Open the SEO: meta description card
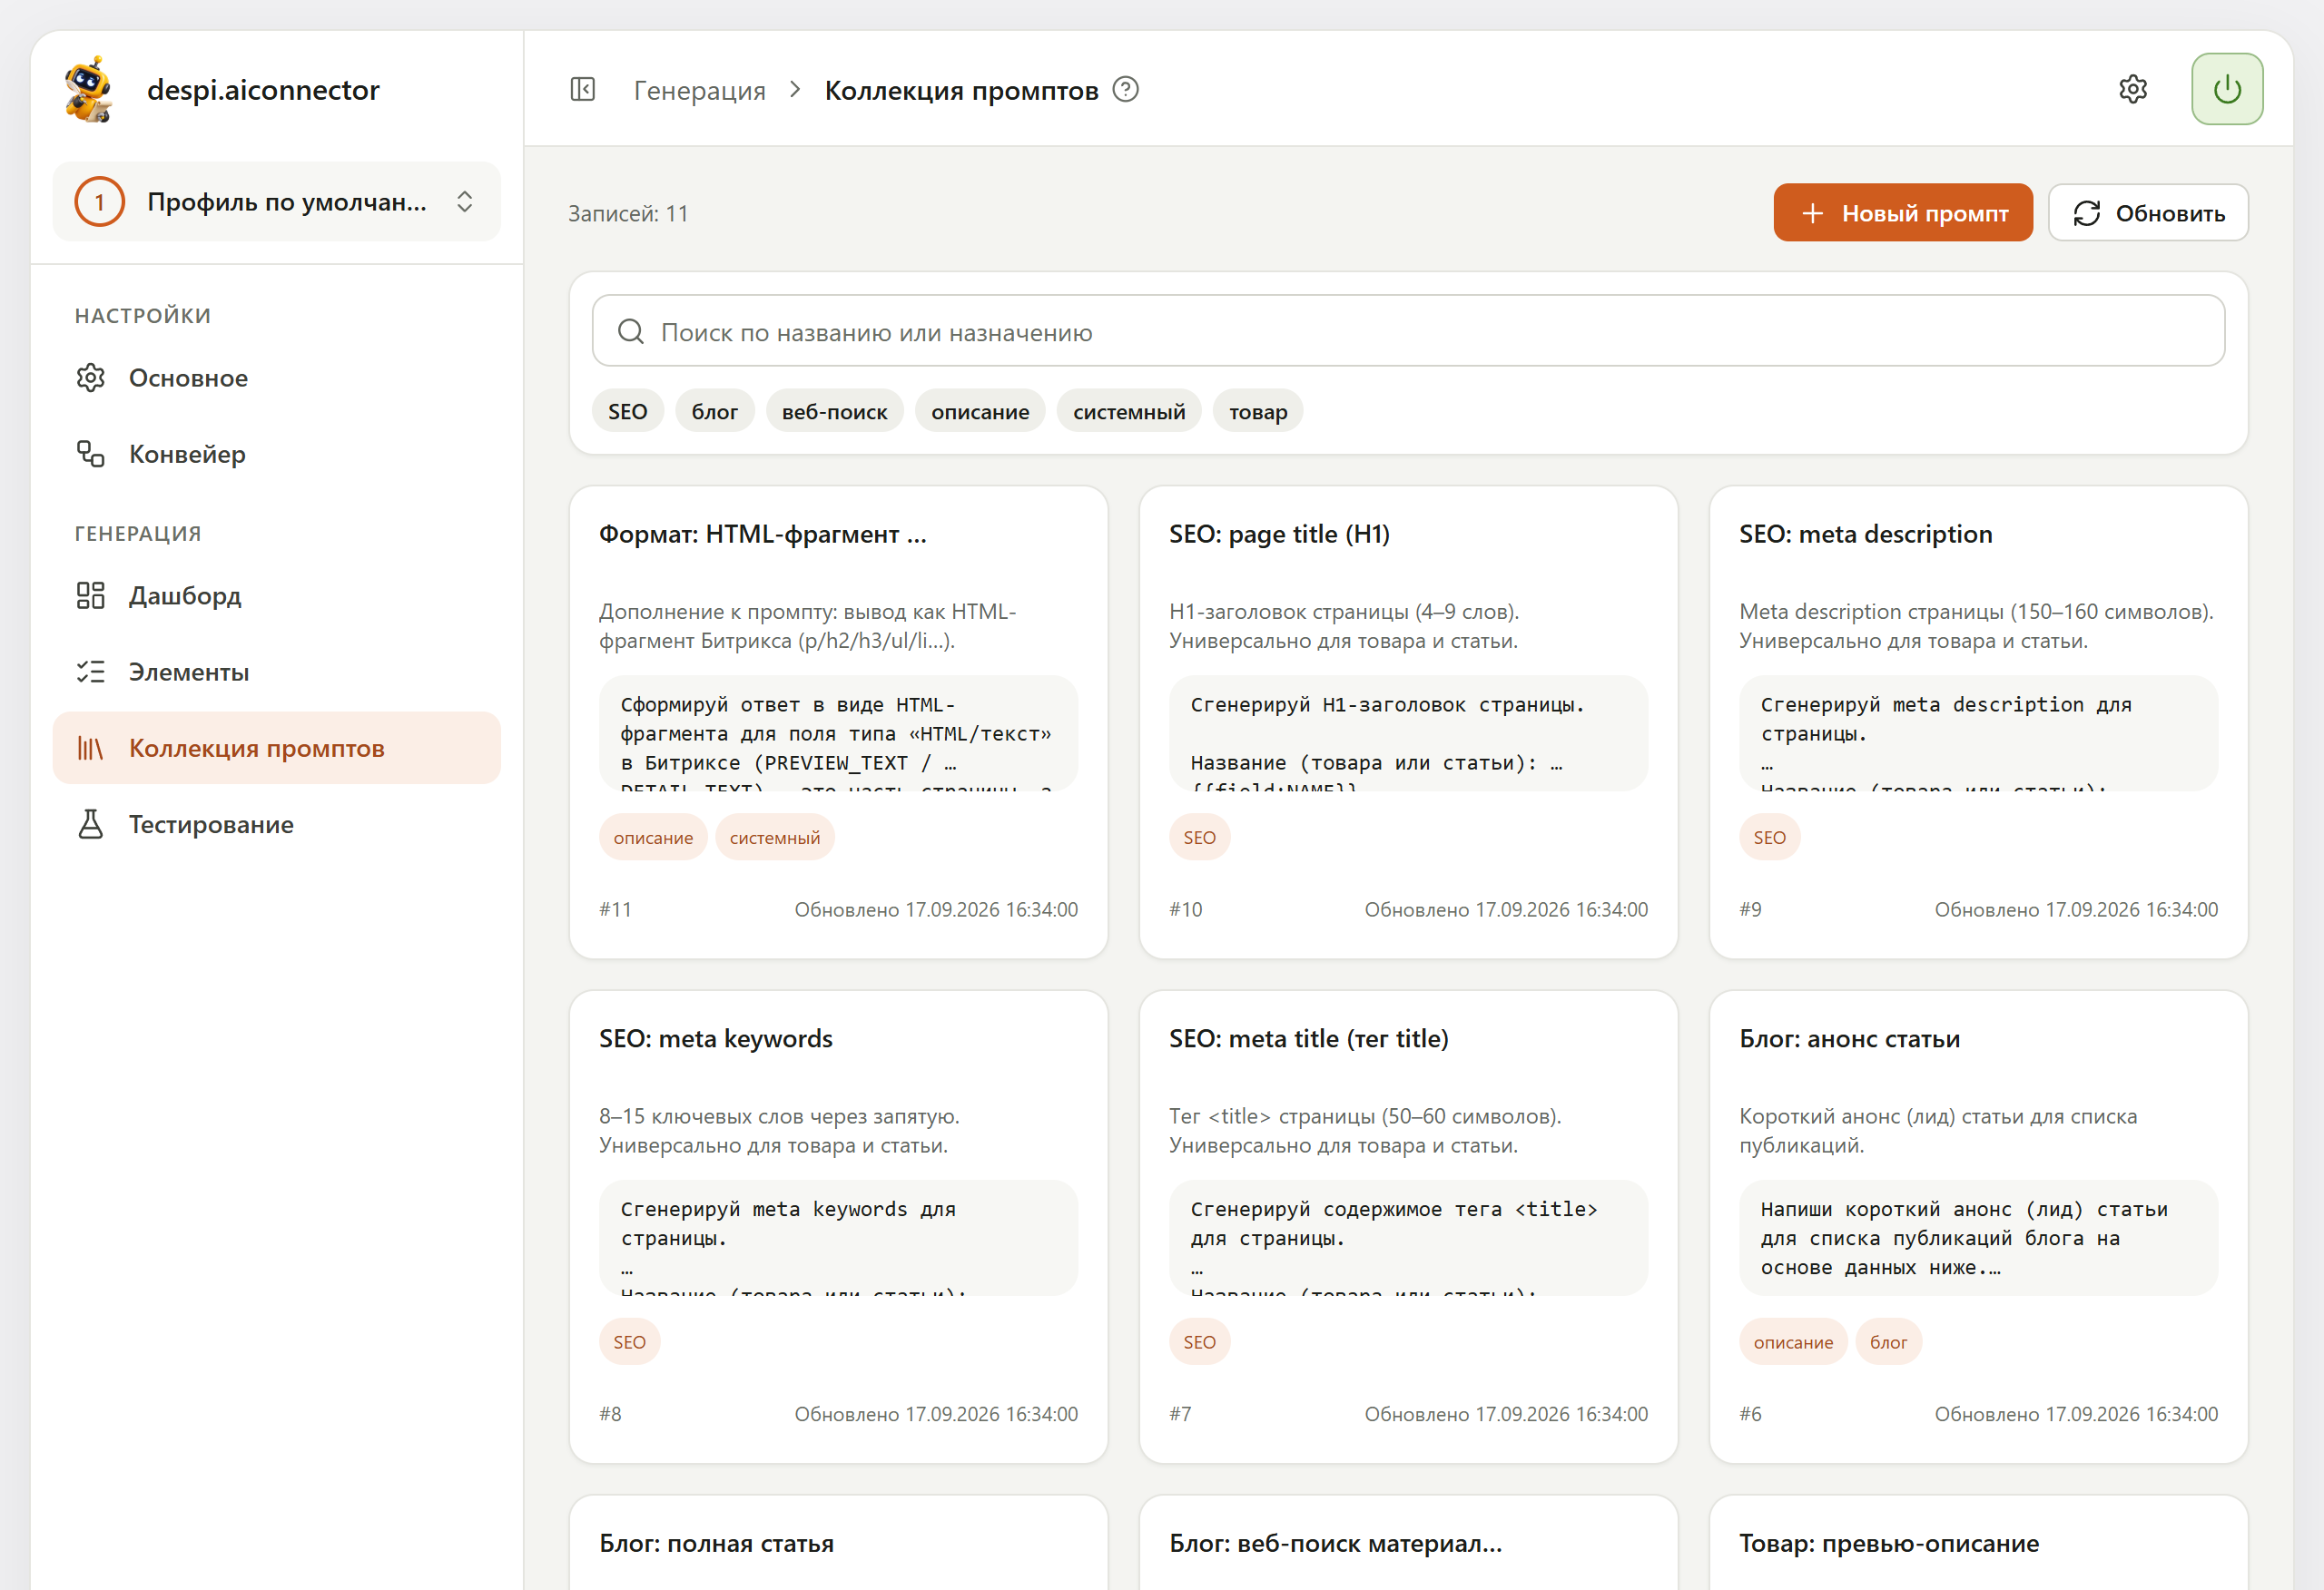2324x1590 pixels. (x=1978, y=723)
